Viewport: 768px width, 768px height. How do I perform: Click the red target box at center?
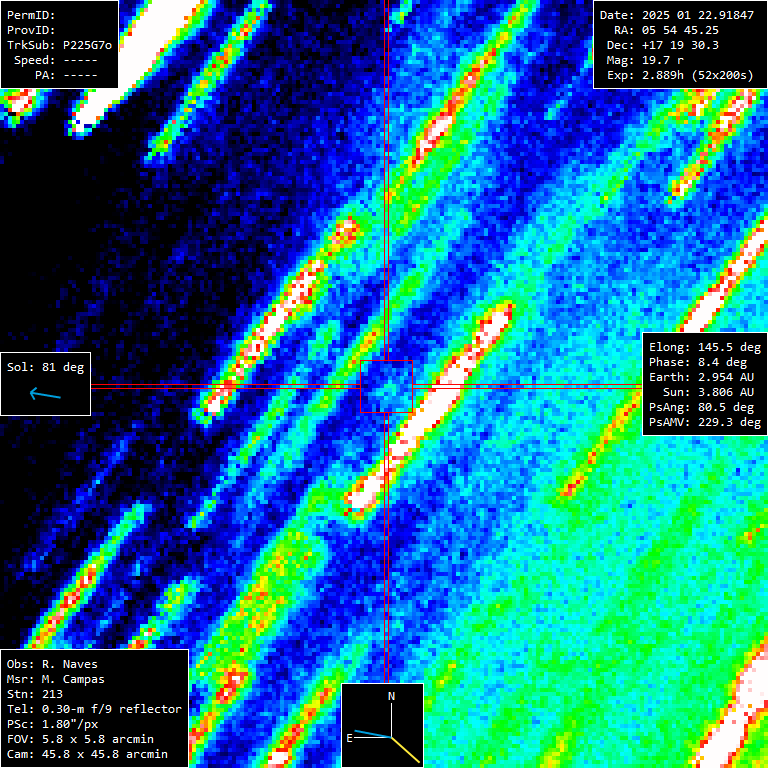386,386
